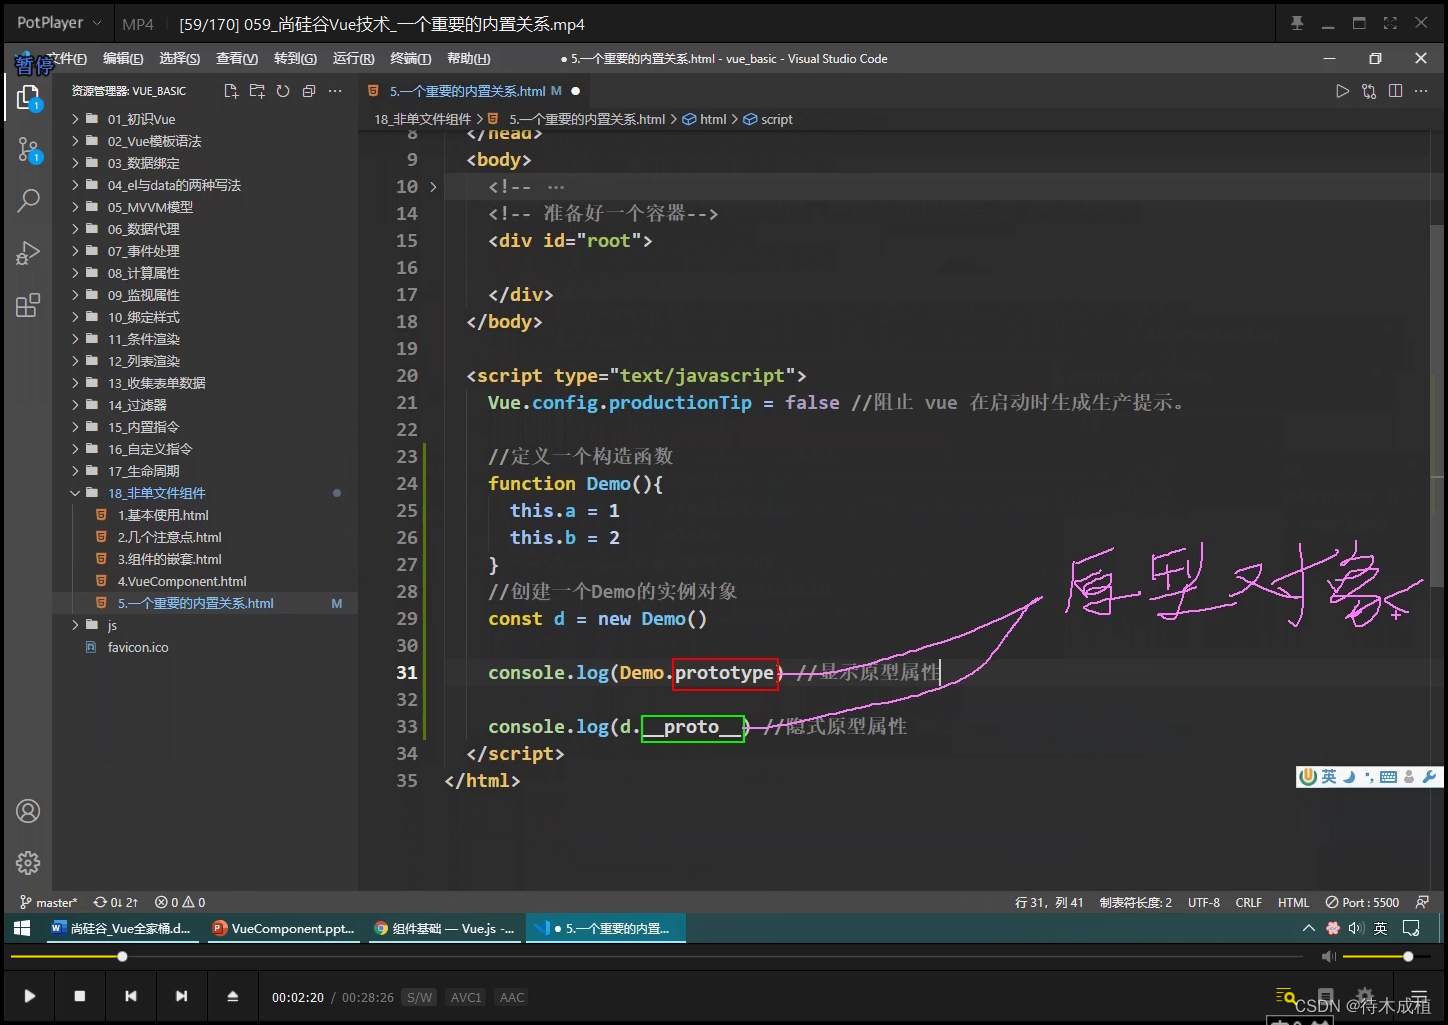
Task: Pin PotPlayer window on top
Action: point(1297,23)
